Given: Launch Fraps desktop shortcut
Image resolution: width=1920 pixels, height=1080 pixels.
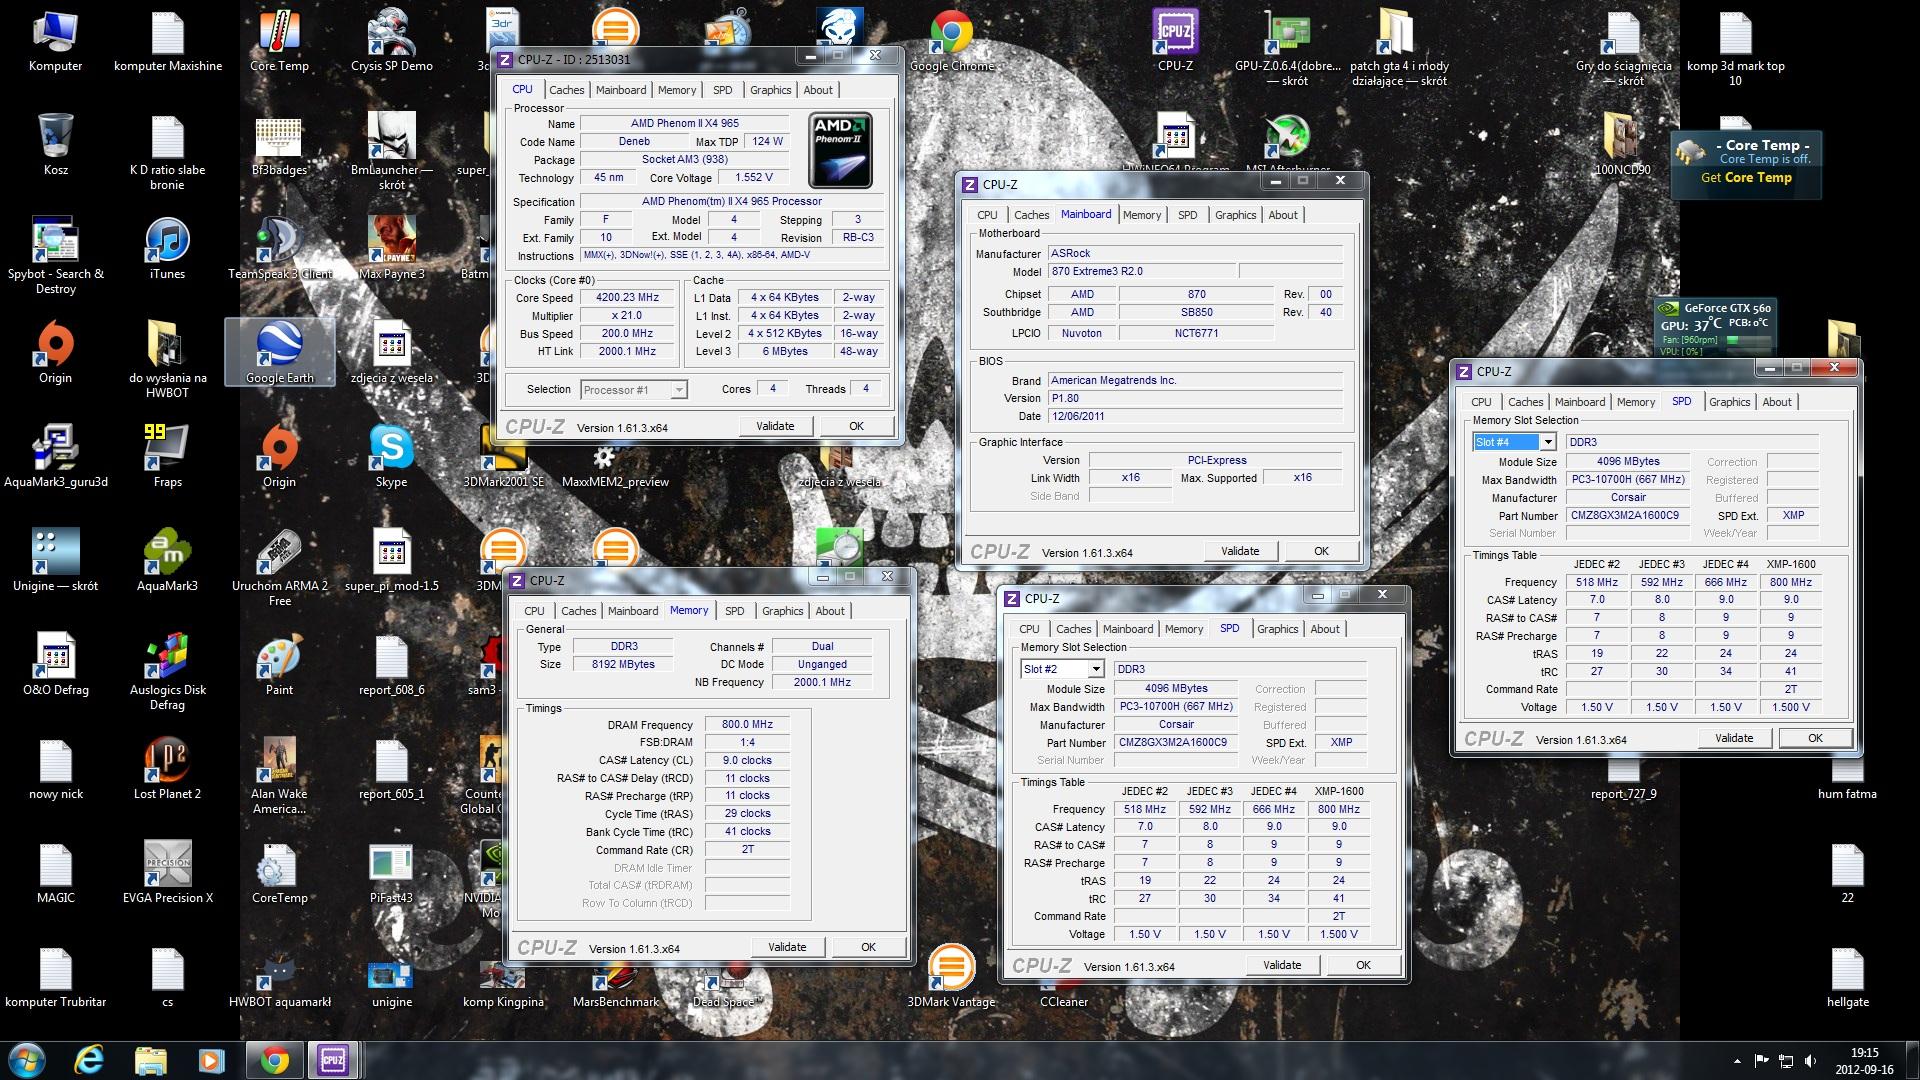Looking at the screenshot, I should (167, 458).
